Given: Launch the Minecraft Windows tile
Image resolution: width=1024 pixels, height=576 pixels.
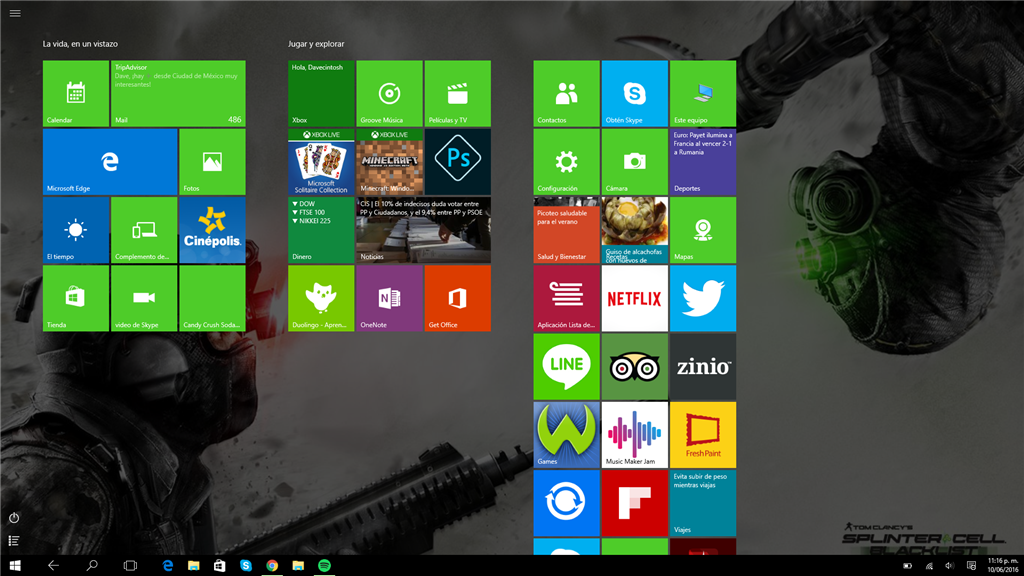Looking at the screenshot, I should (389, 161).
